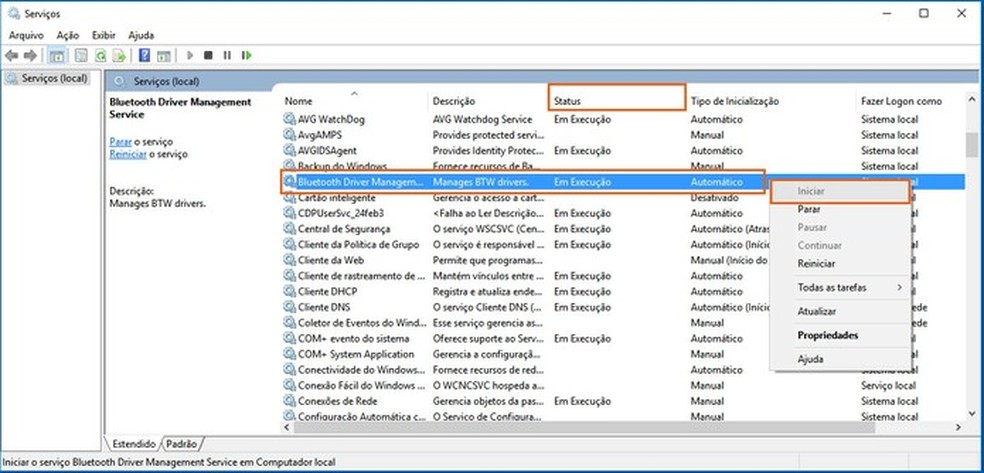This screenshot has height=473, width=984.
Task: Open Help with the blue question-mark icon
Action: click(144, 55)
